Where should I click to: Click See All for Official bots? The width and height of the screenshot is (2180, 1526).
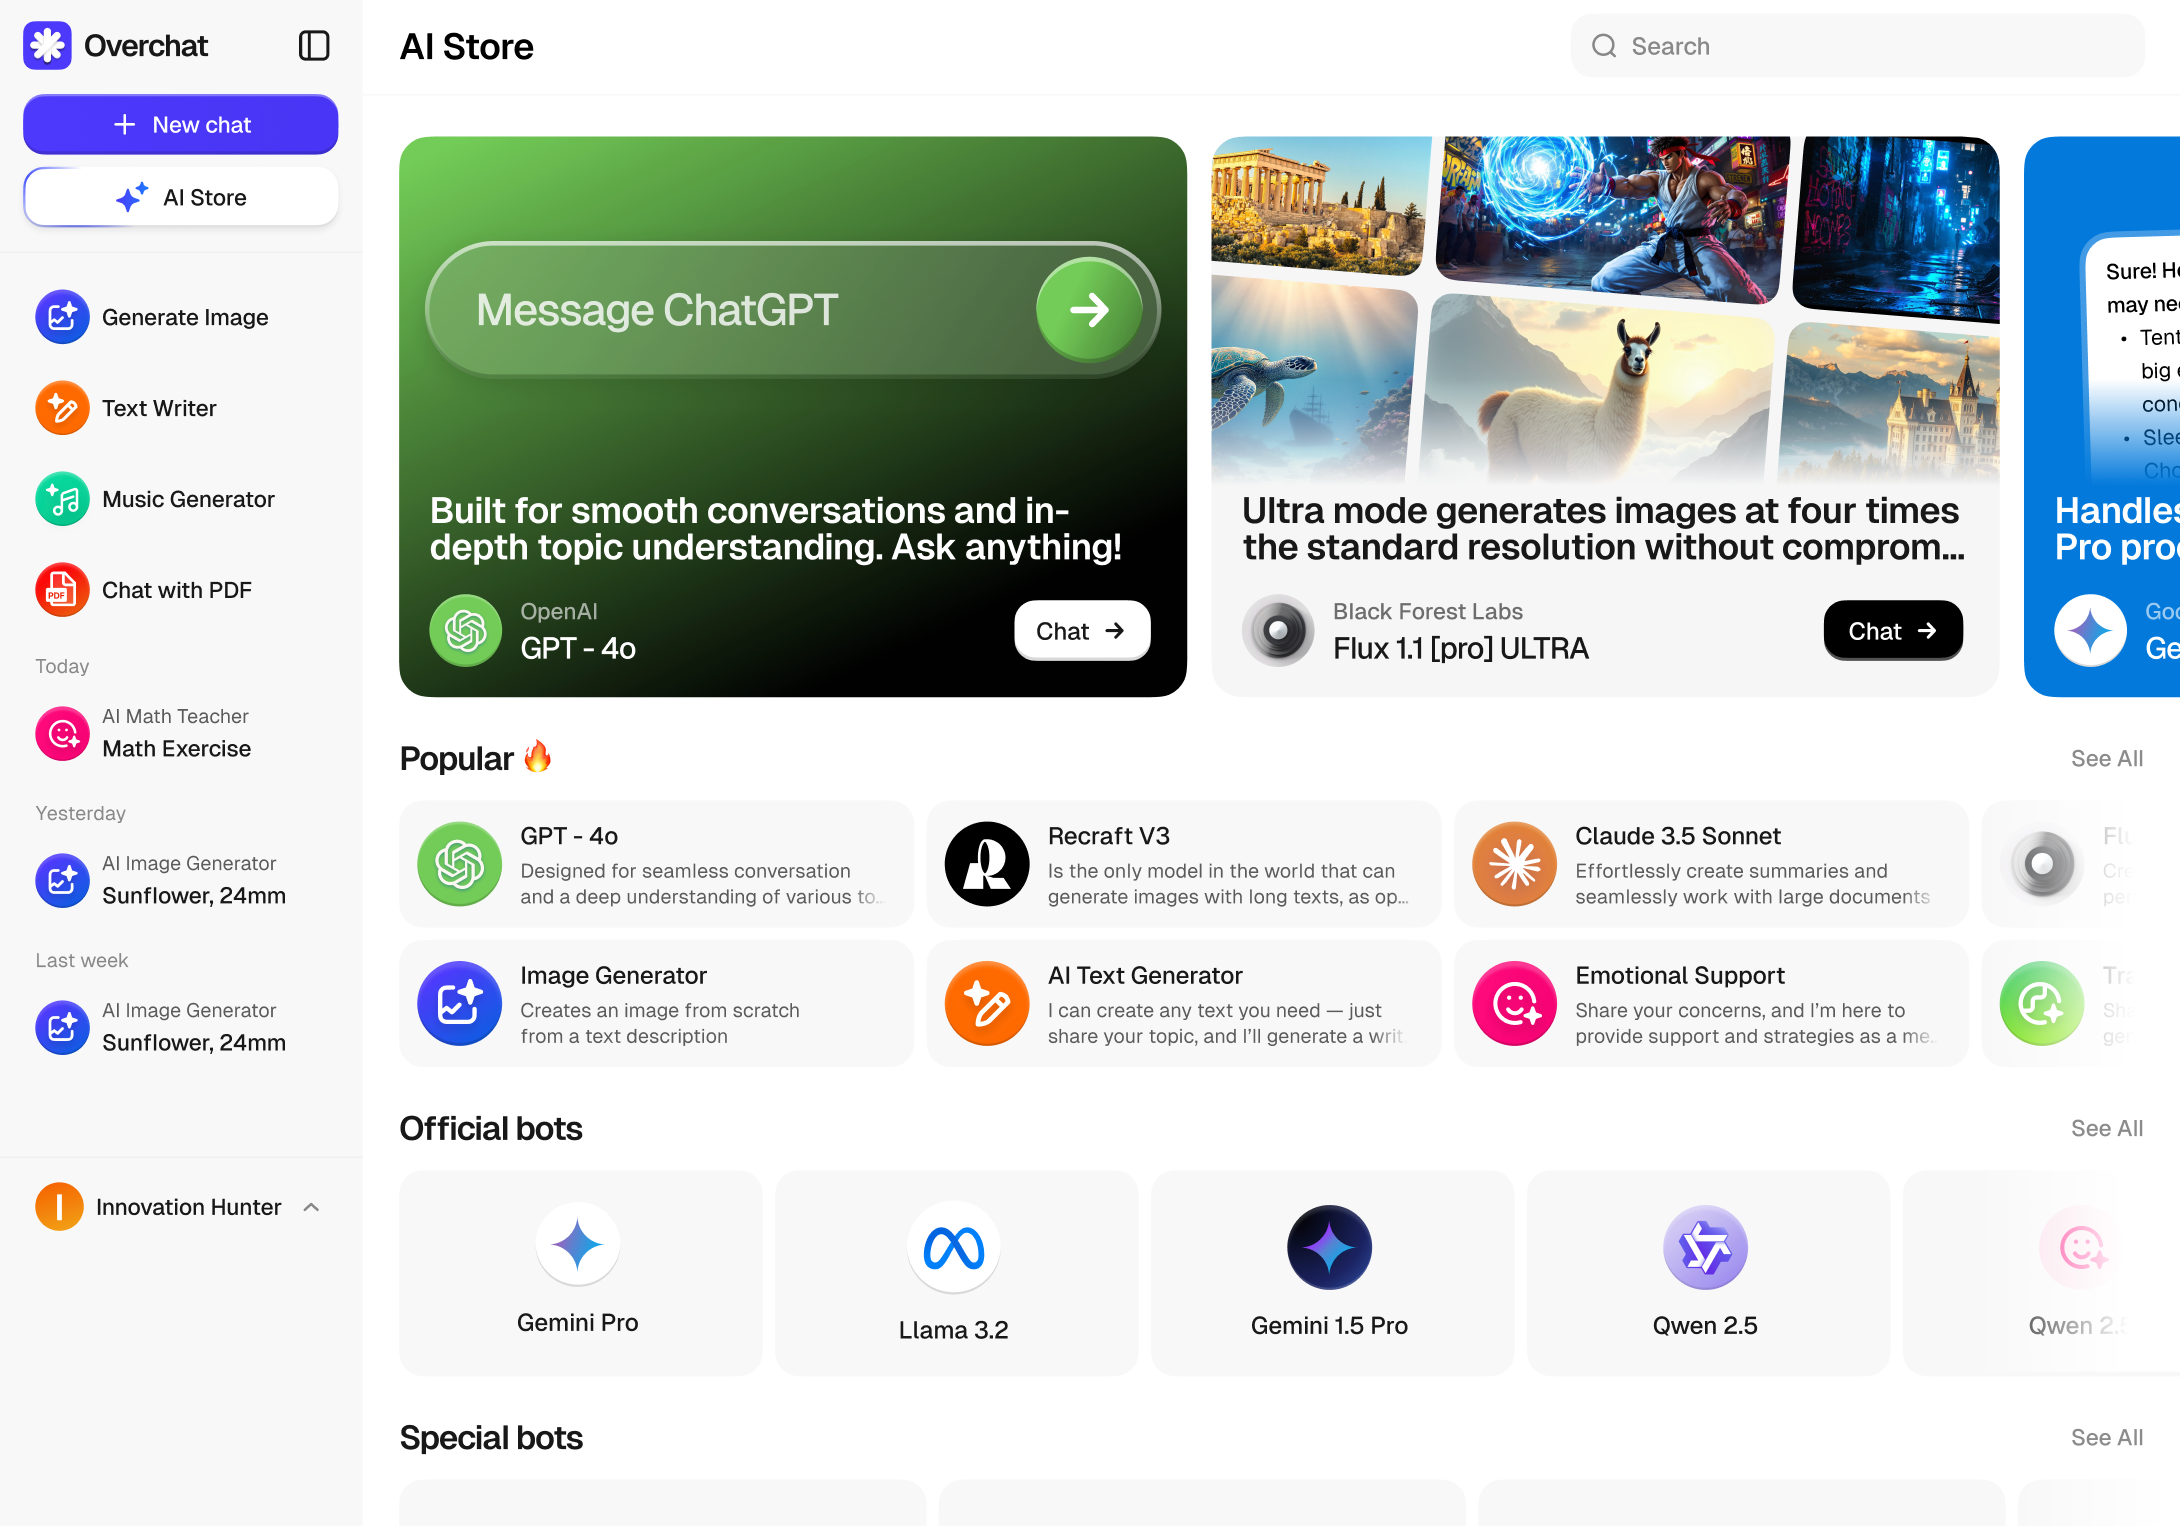(2107, 1129)
